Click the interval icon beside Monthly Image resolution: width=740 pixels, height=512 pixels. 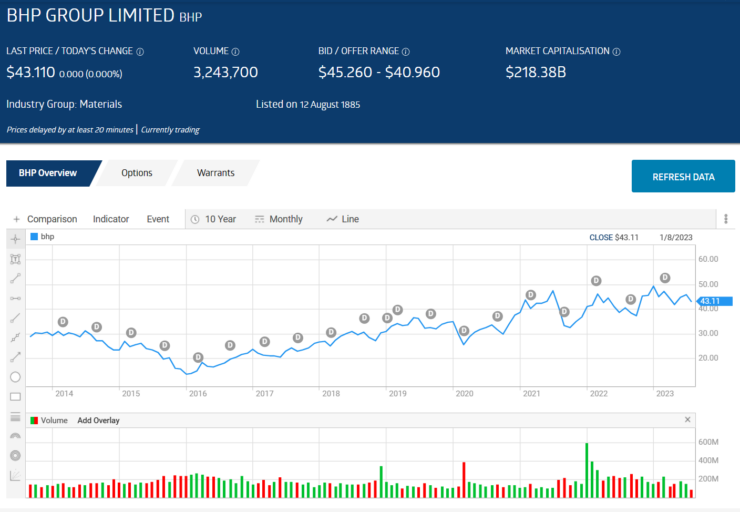point(260,219)
